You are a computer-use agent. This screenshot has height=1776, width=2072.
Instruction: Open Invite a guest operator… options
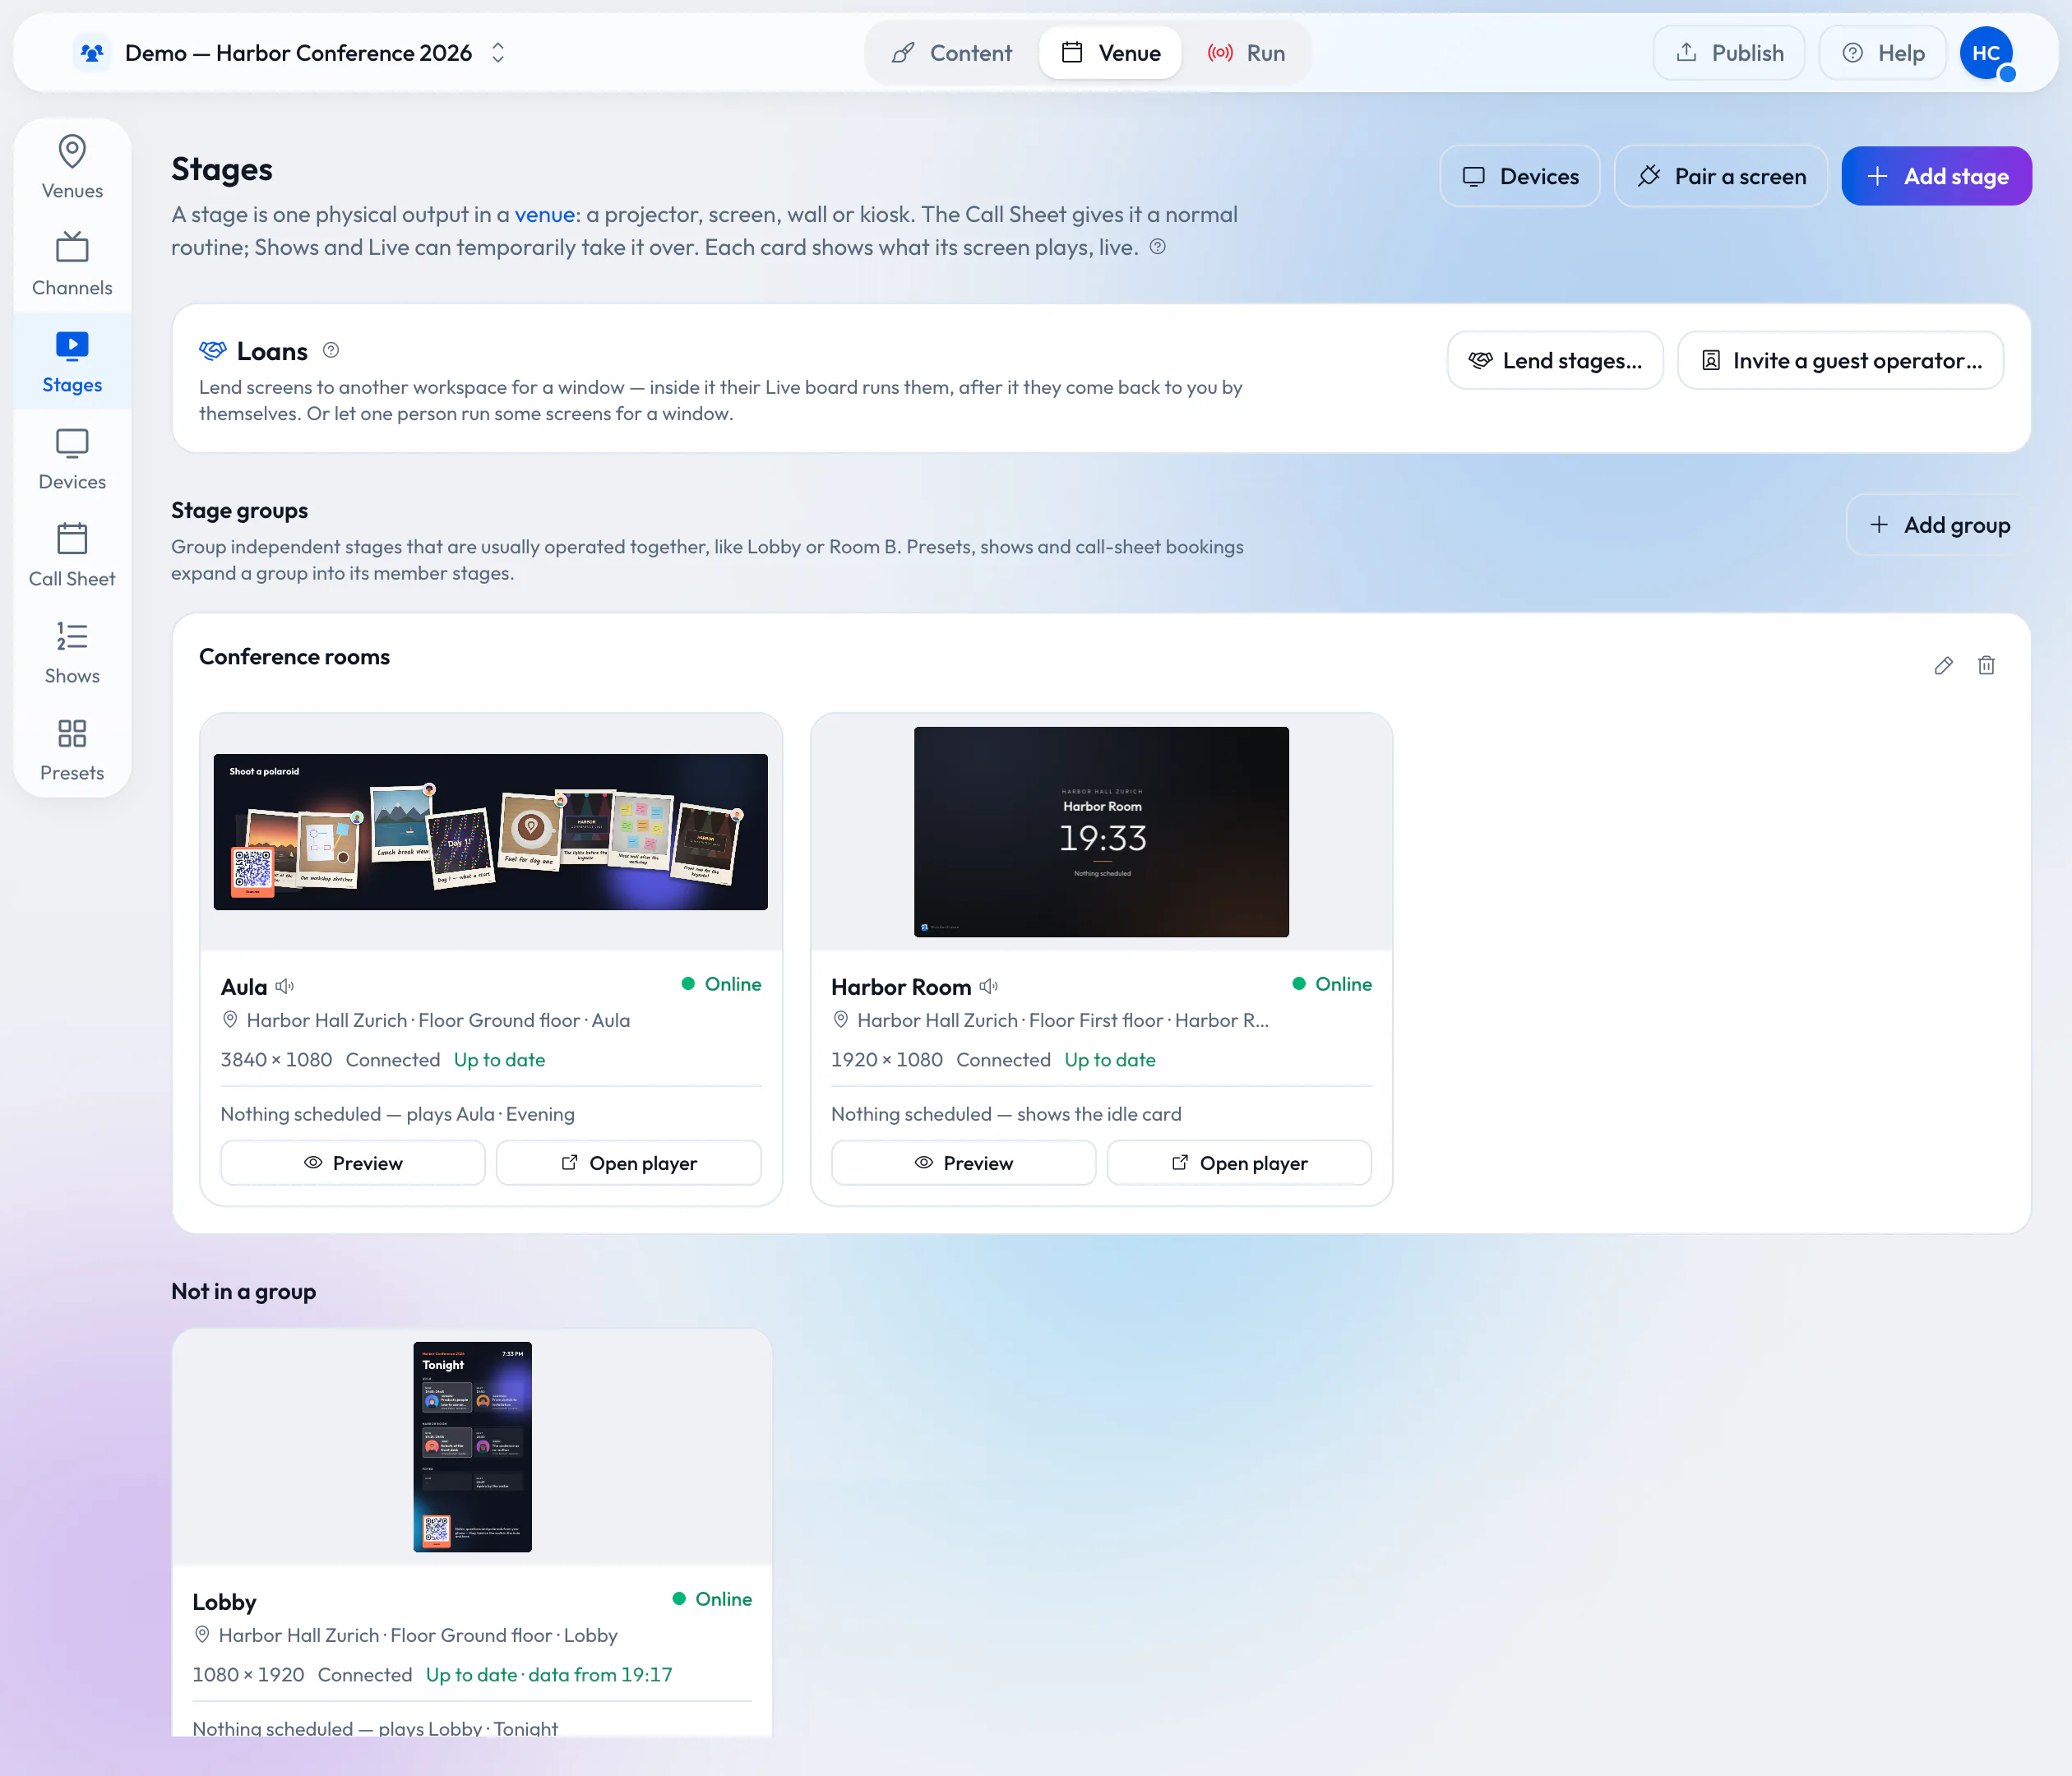click(x=1840, y=361)
